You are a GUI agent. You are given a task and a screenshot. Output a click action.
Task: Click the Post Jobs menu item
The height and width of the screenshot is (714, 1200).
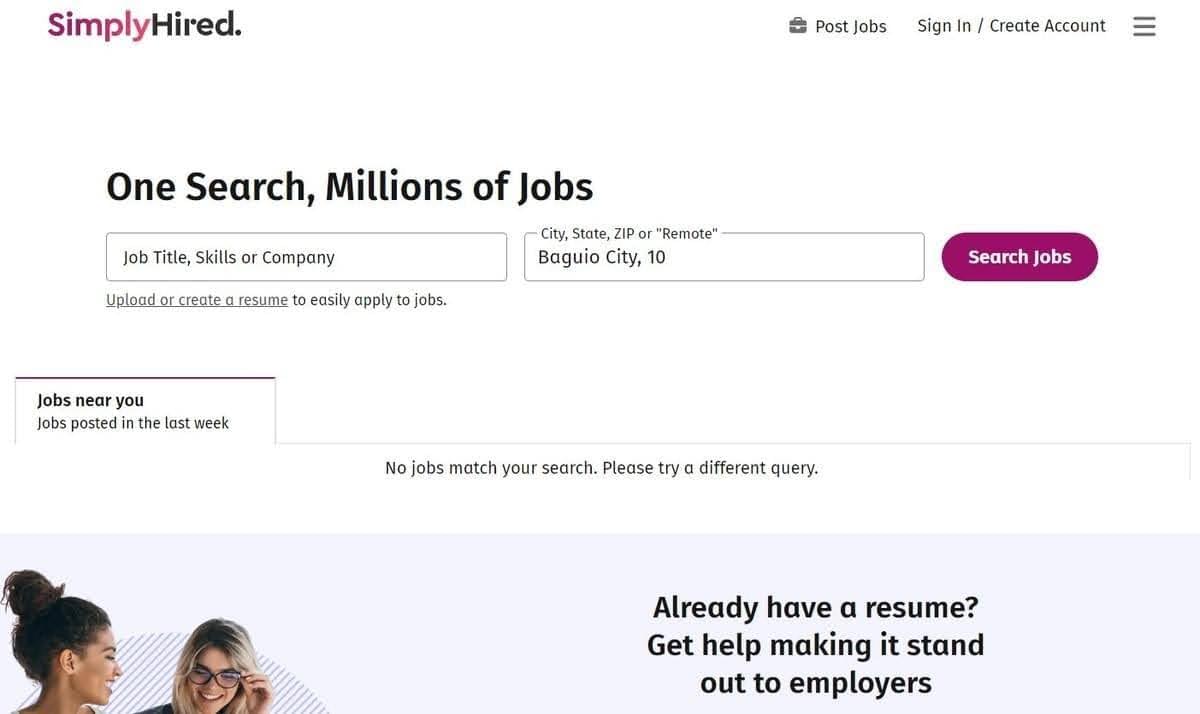point(851,26)
